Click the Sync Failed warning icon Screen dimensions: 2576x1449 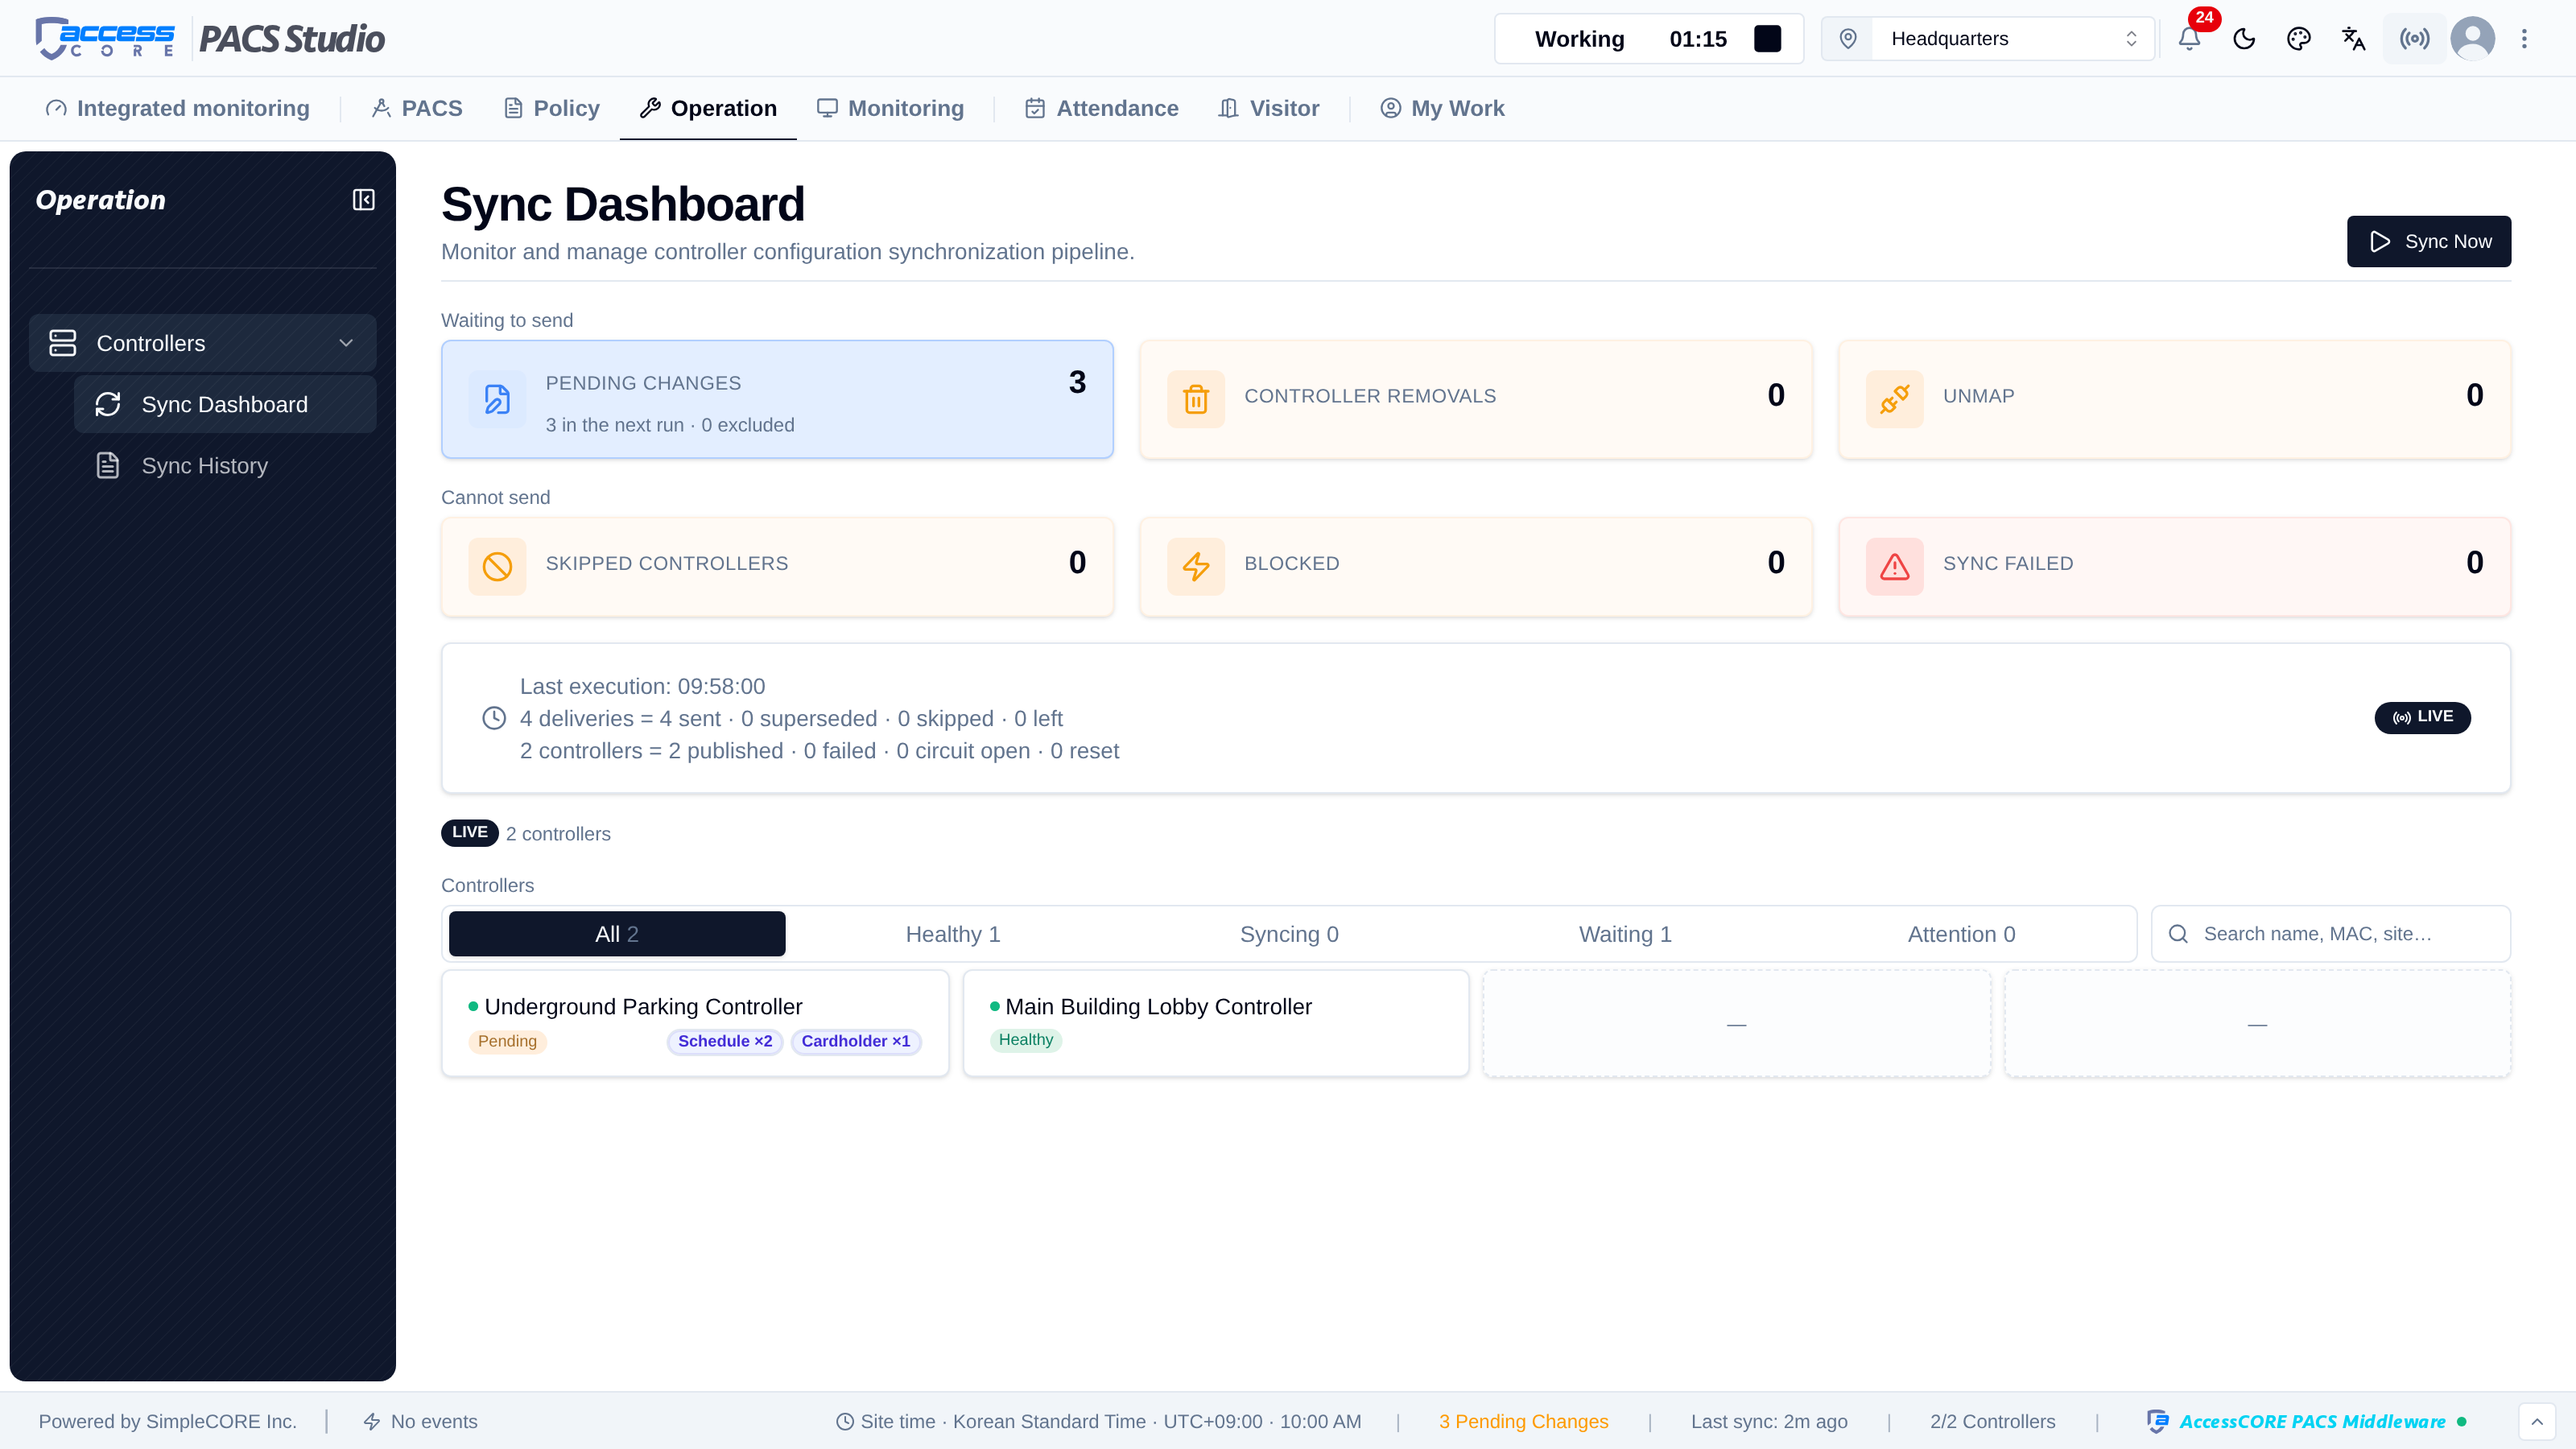(x=1894, y=567)
